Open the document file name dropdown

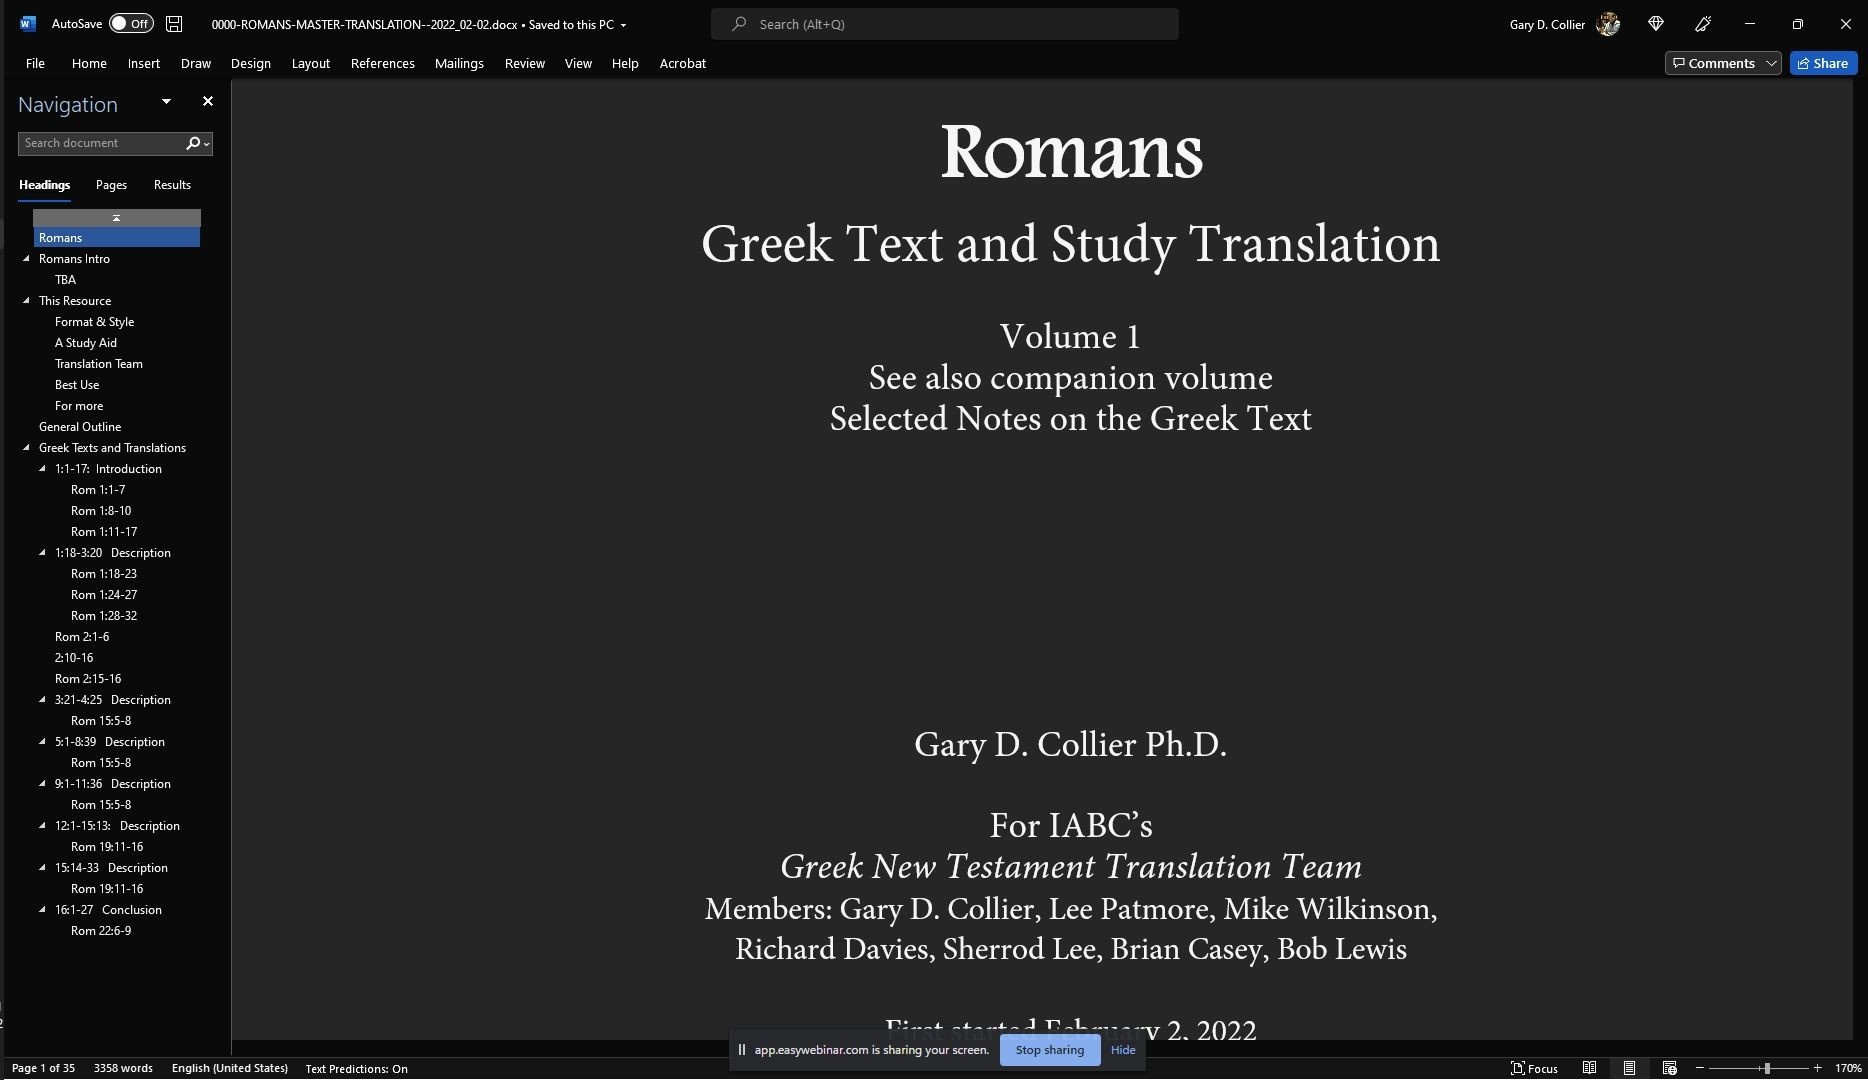[623, 25]
